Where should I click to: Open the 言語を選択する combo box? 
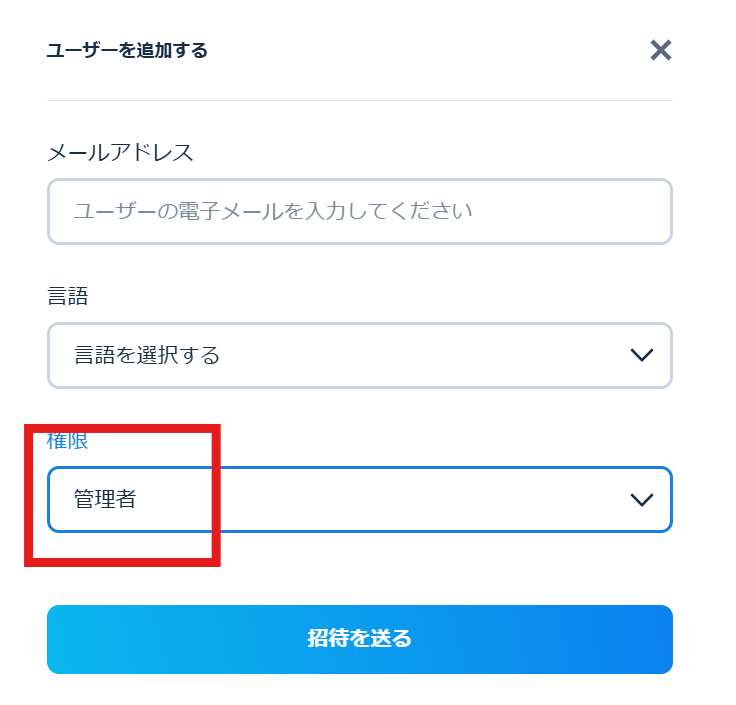point(359,355)
